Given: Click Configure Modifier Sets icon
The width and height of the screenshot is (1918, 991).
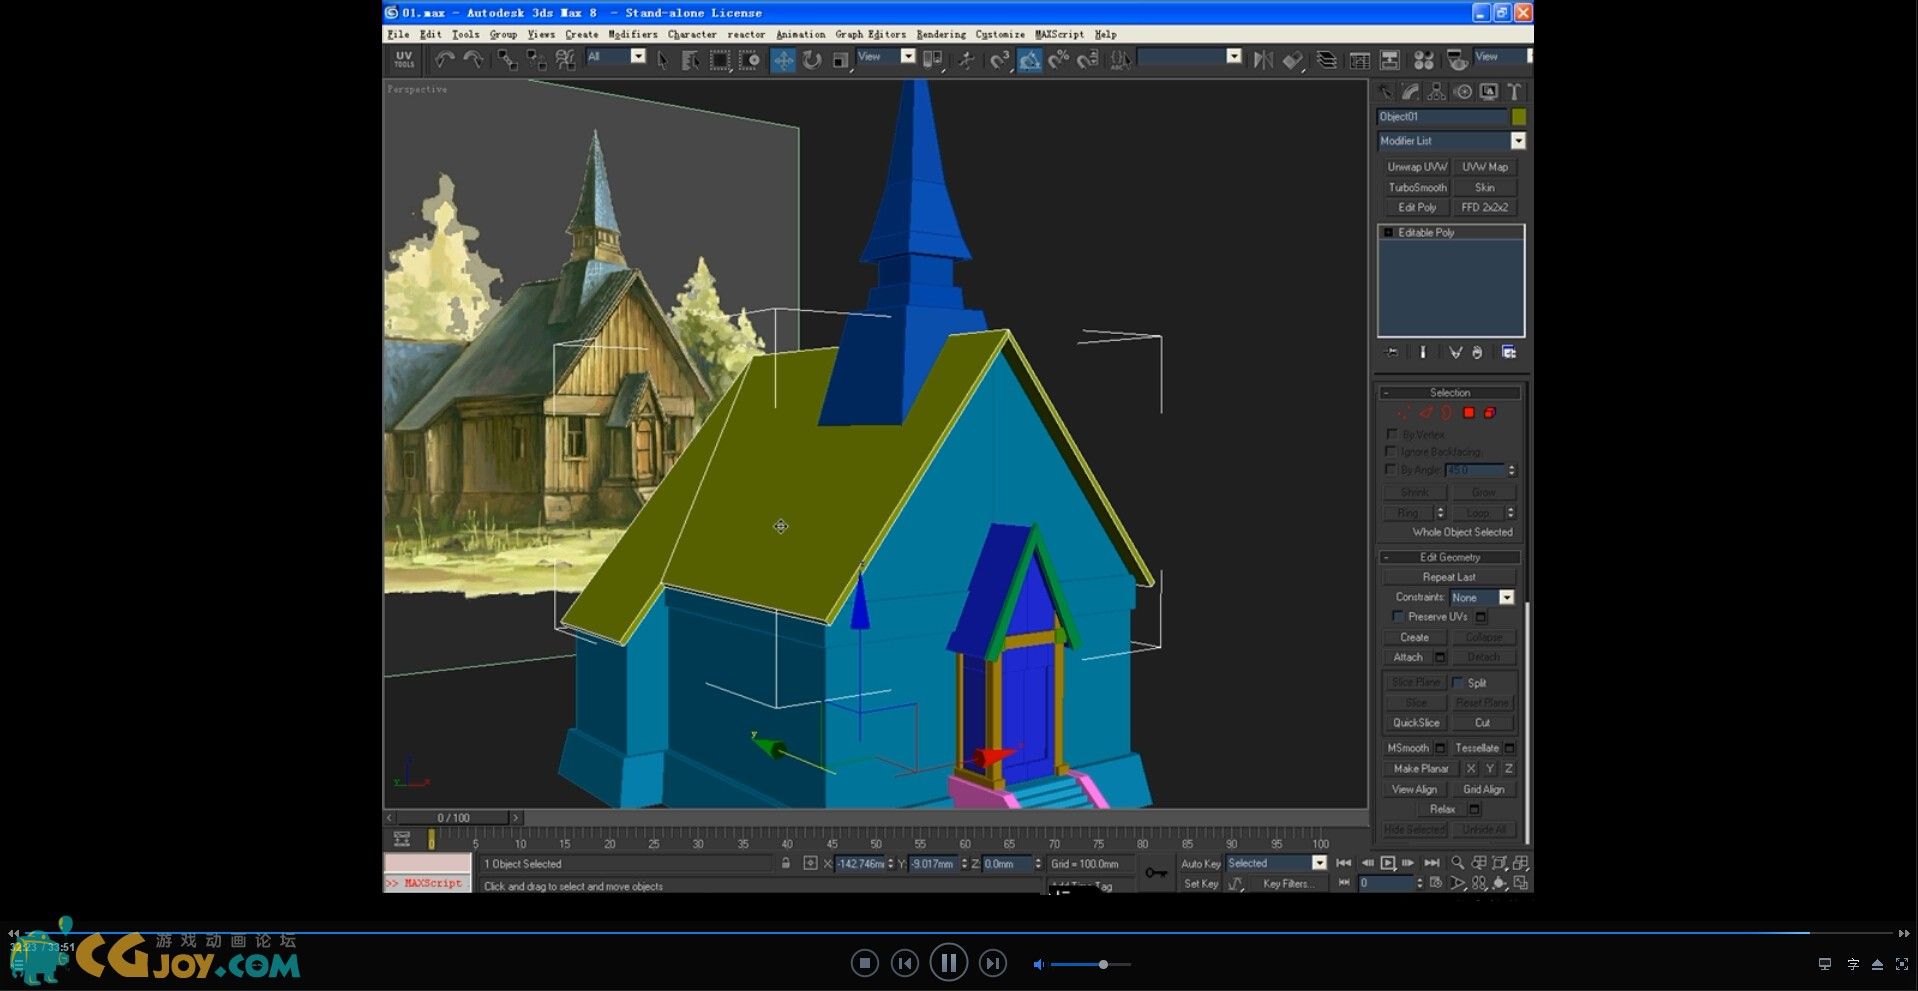Looking at the screenshot, I should click(x=1508, y=352).
